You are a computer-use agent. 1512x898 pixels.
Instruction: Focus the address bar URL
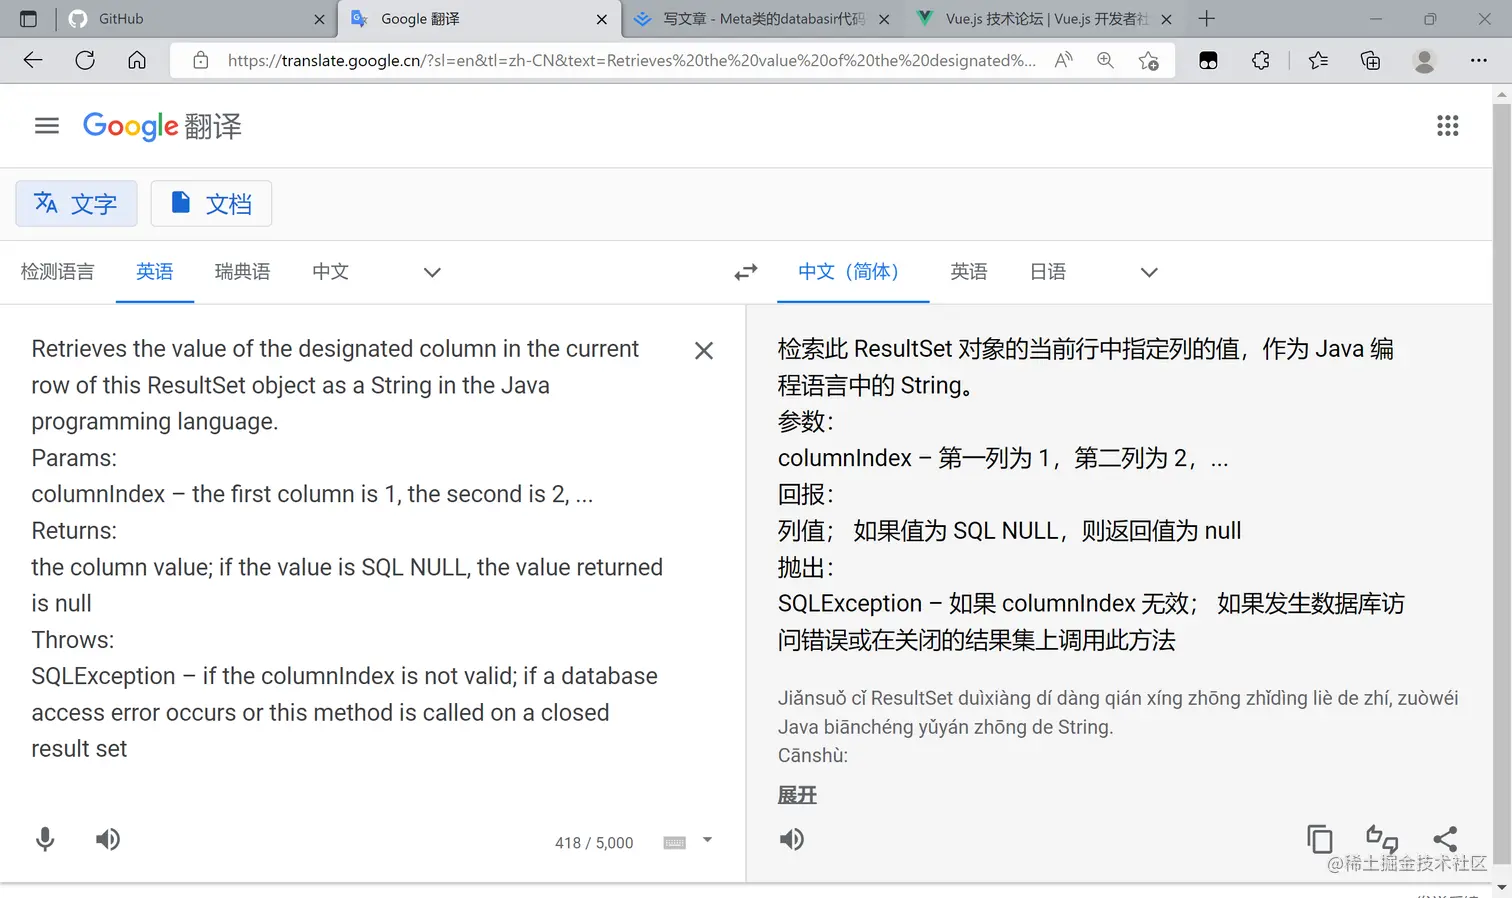(631, 60)
